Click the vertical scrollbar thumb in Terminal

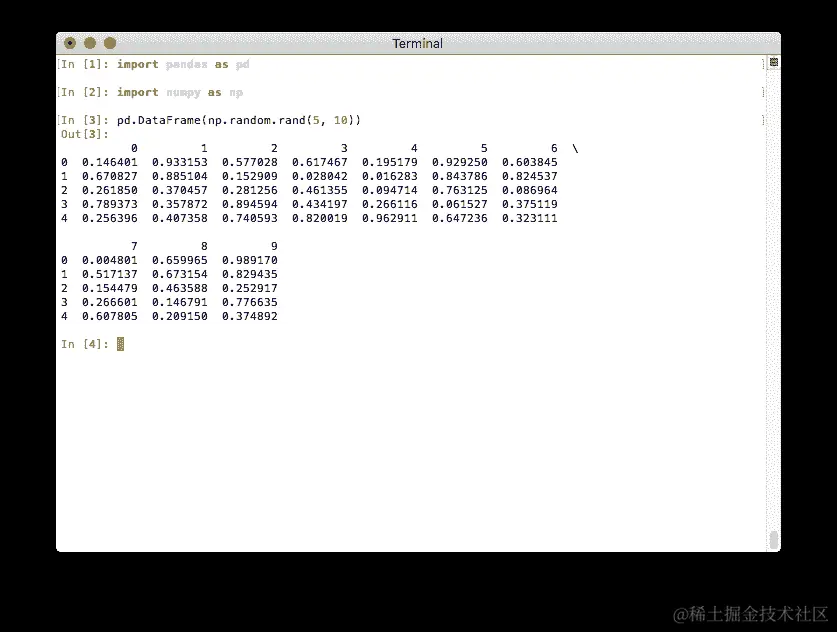[774, 540]
